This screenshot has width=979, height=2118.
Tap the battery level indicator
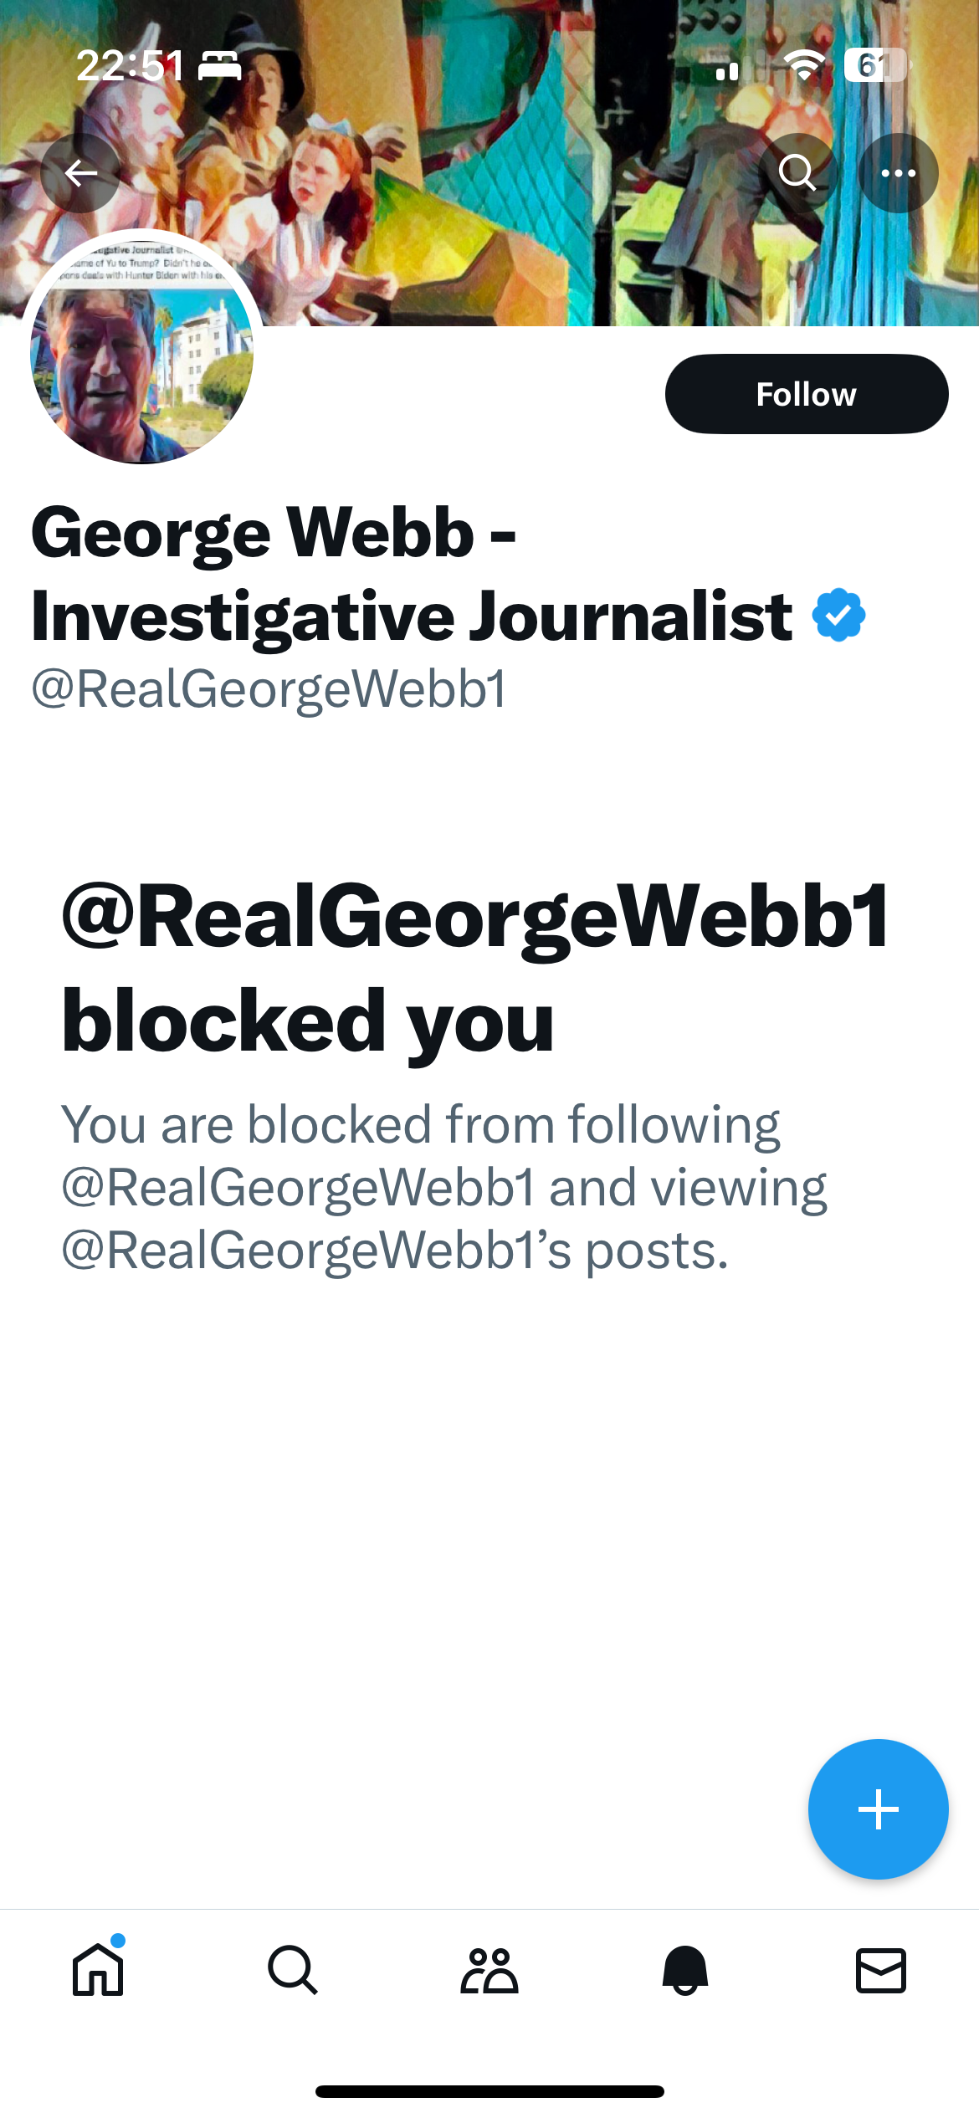tap(875, 65)
